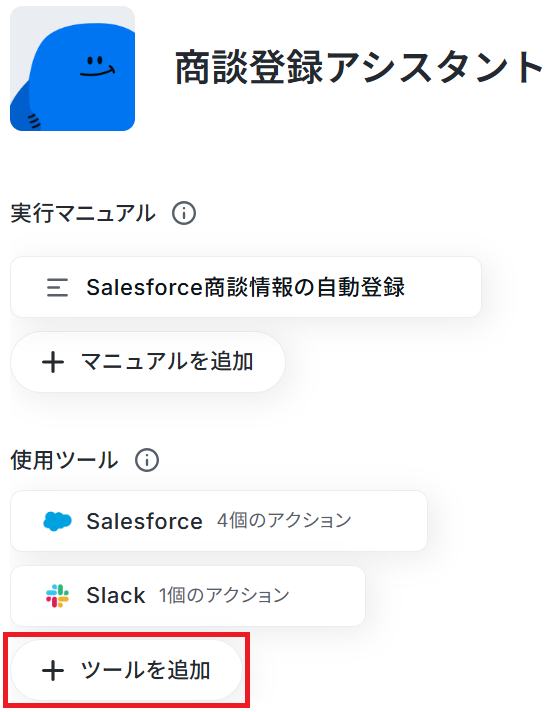
Task: Click the 商談登録アシスタント title text
Action: 359,68
